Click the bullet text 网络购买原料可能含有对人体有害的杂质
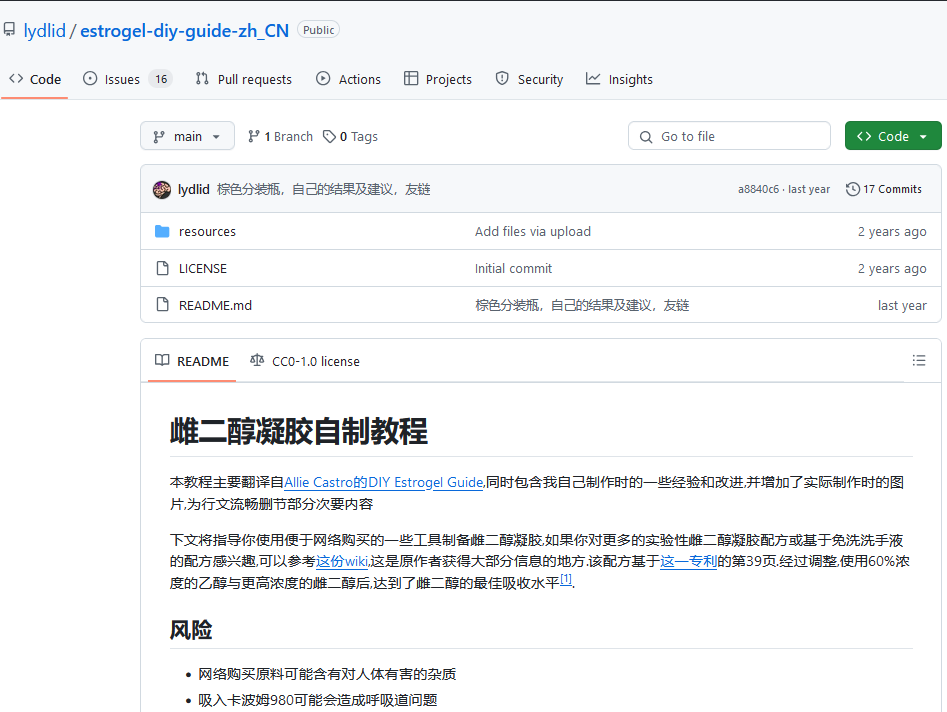This screenshot has width=947, height=712. pyautogui.click(x=327, y=674)
